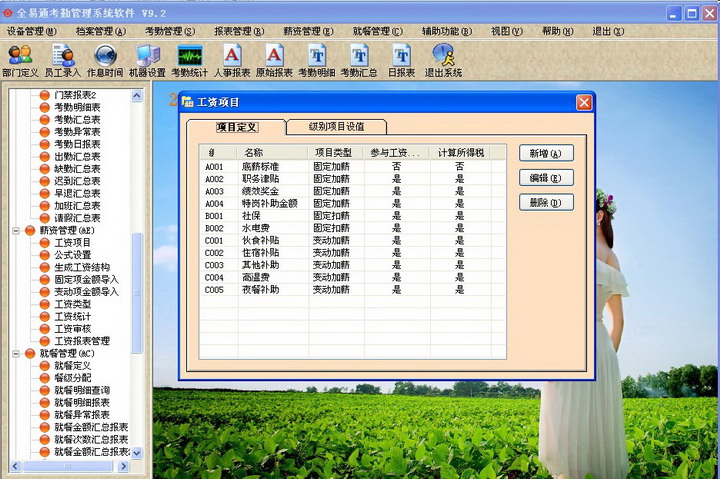Select row B001 社保
Image resolution: width=720 pixels, height=479 pixels.
[x=353, y=216]
